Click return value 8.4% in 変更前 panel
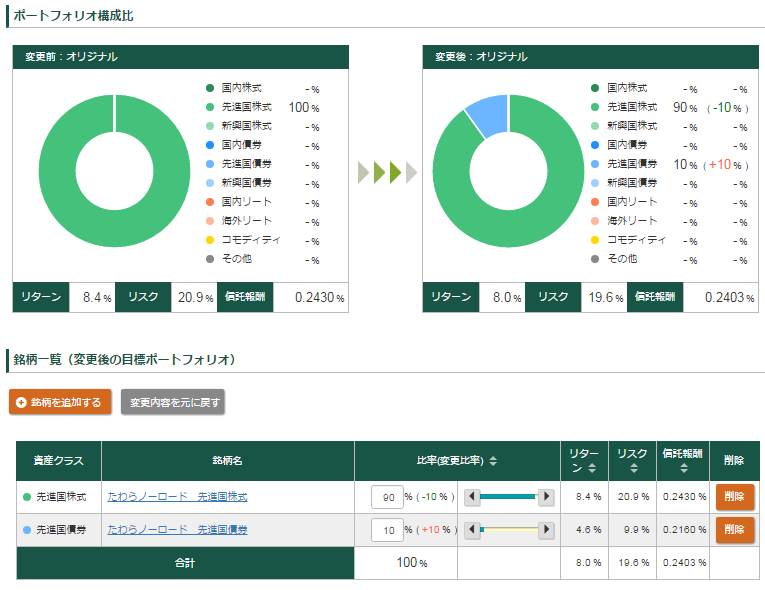 97,297
